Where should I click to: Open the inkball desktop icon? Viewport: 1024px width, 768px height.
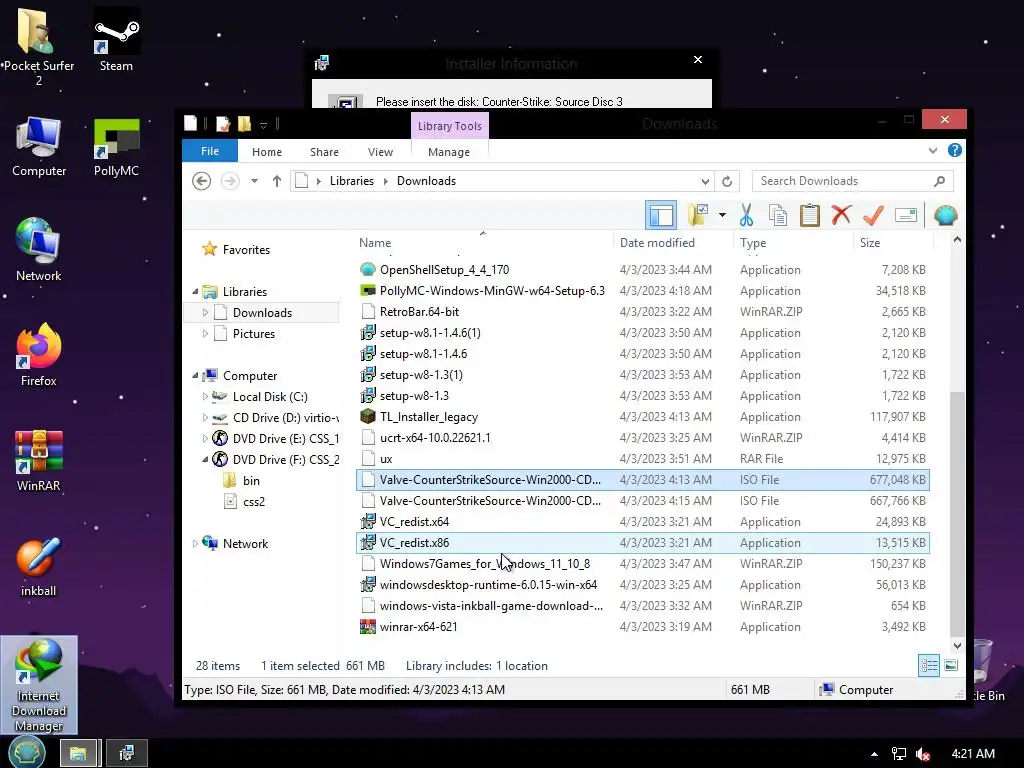pyautogui.click(x=39, y=567)
